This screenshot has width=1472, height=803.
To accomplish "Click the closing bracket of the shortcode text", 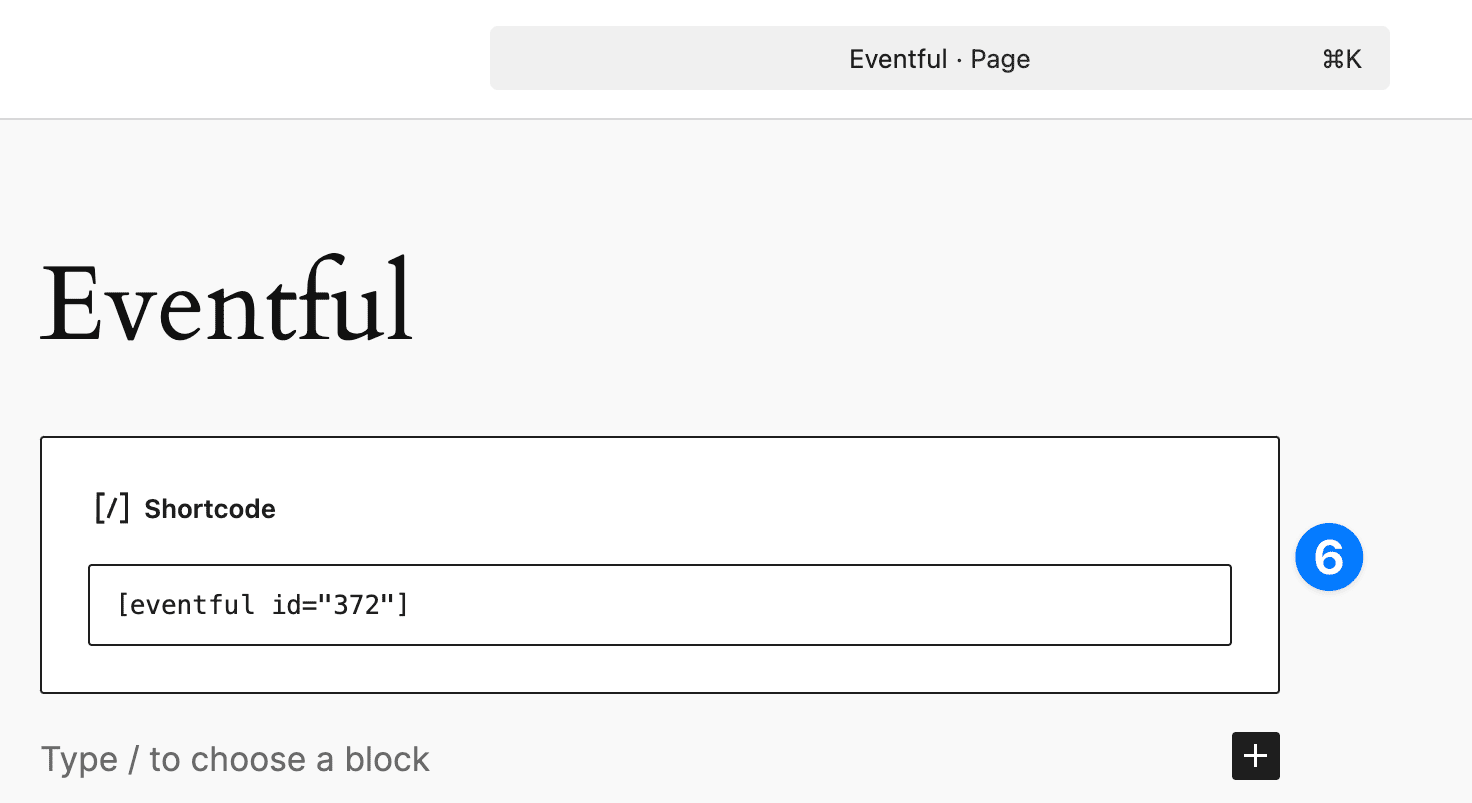I will pos(402,605).
